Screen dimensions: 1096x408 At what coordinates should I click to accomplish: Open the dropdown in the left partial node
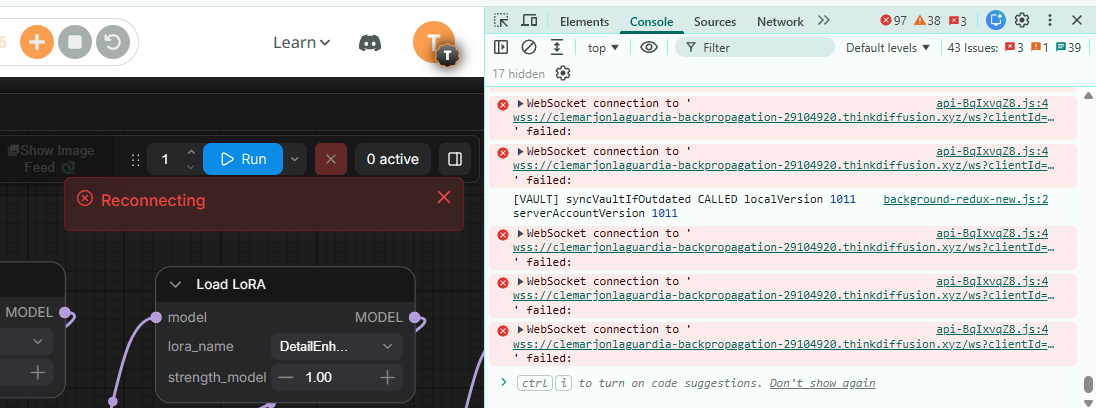click(x=36, y=342)
